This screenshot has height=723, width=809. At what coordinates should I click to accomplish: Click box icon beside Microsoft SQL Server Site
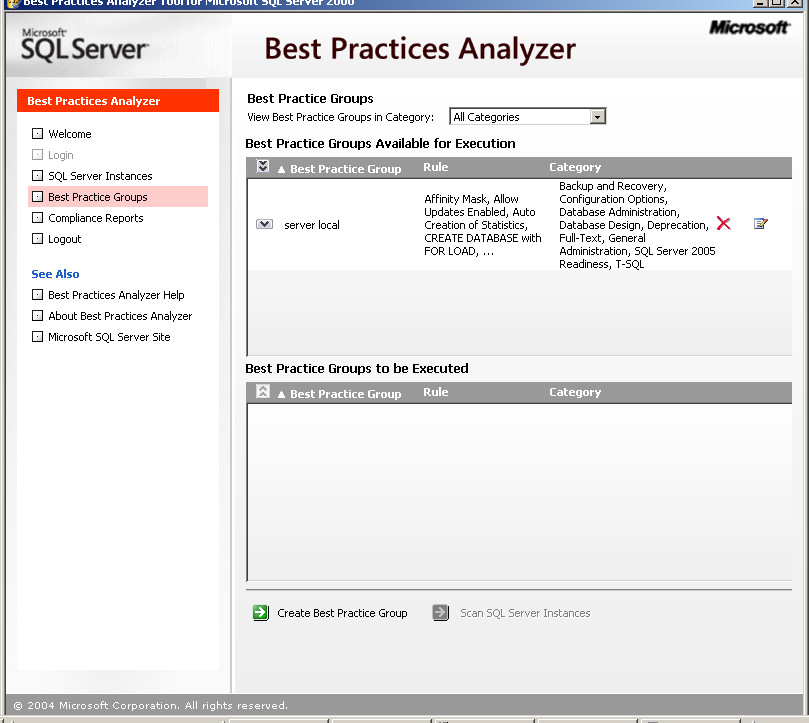coord(37,336)
